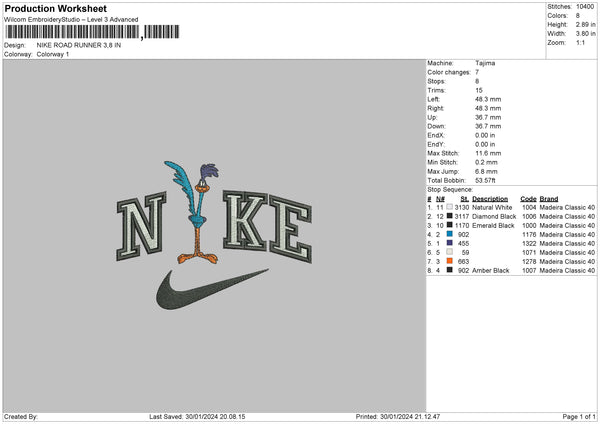Screen dimensions: 600x424
Task: Click the Colorway 1 value
Action: click(53, 54)
